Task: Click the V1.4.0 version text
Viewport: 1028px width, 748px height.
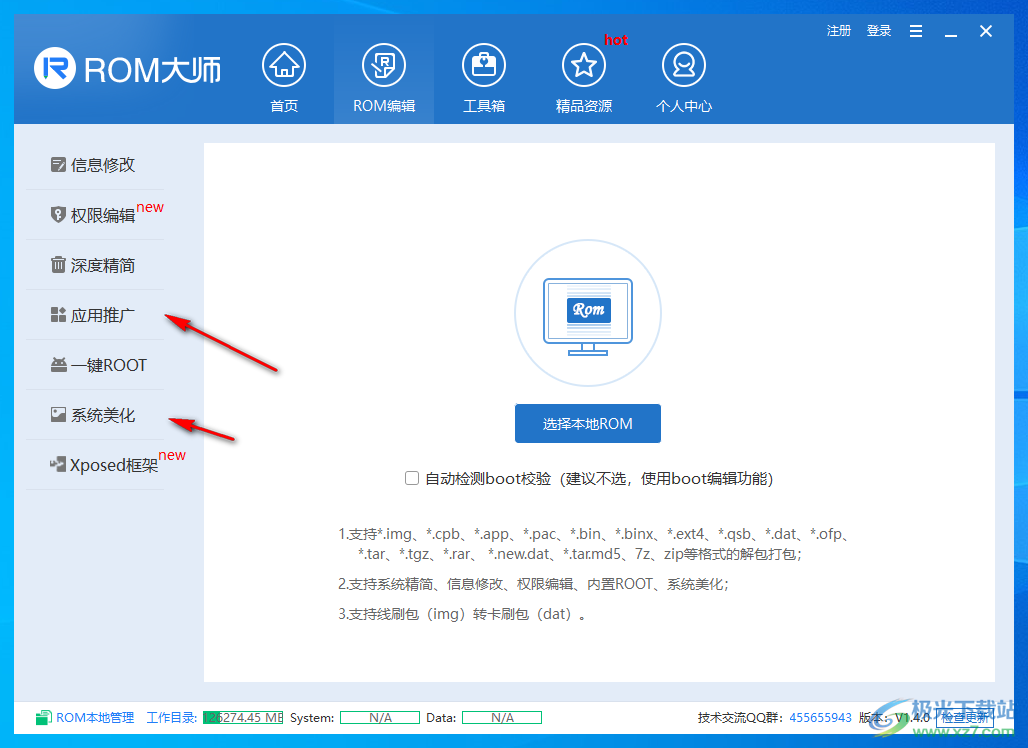Action: click(913, 718)
